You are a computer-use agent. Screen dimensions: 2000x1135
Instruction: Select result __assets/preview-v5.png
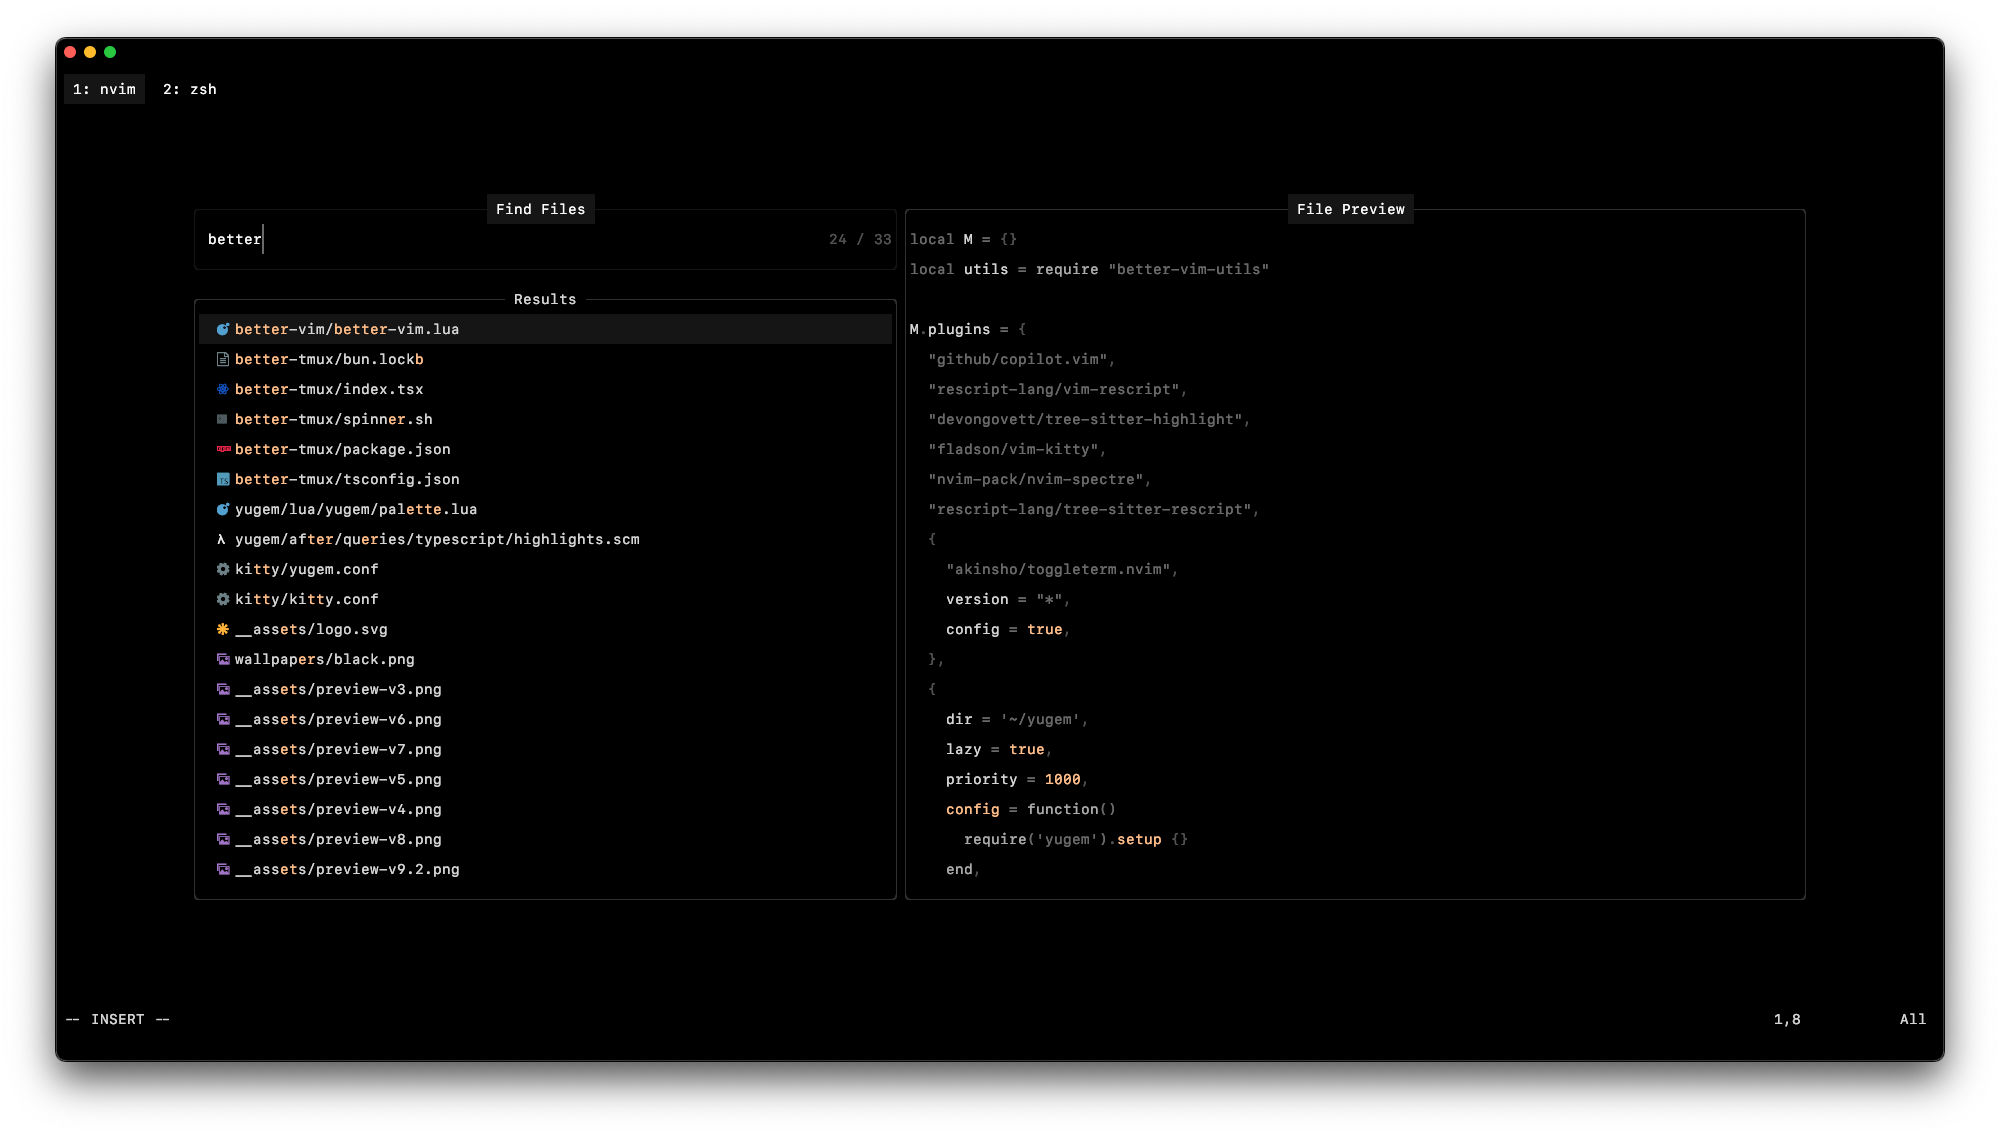545,779
